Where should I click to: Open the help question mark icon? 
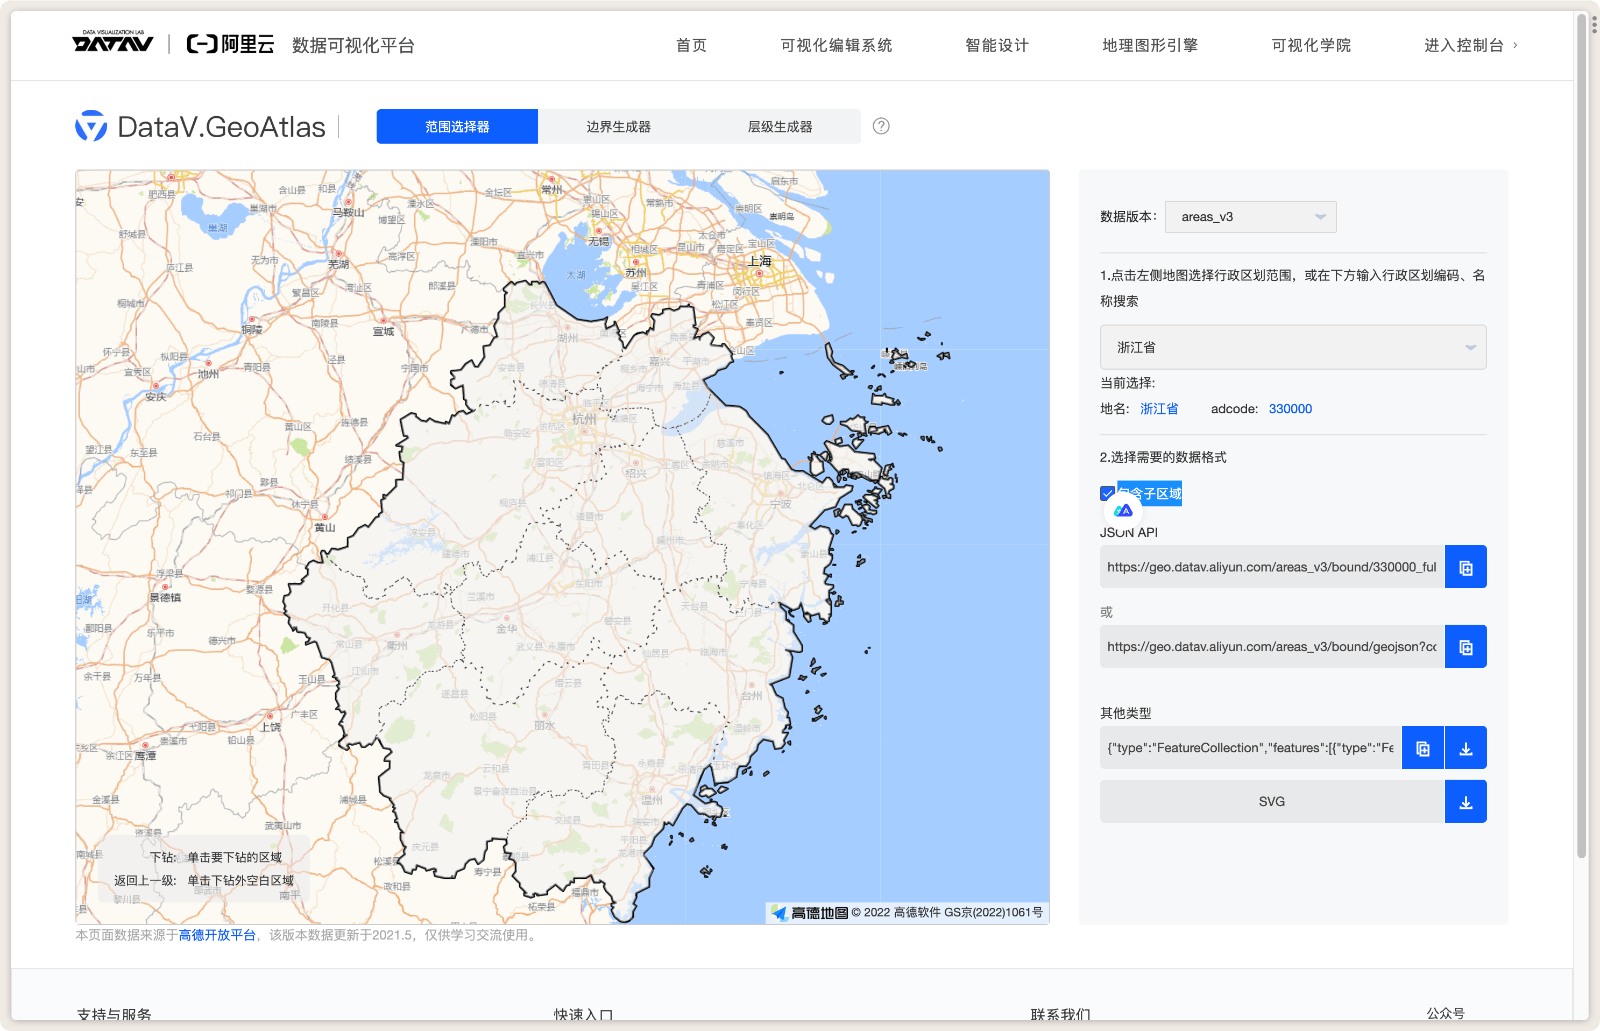coord(880,126)
